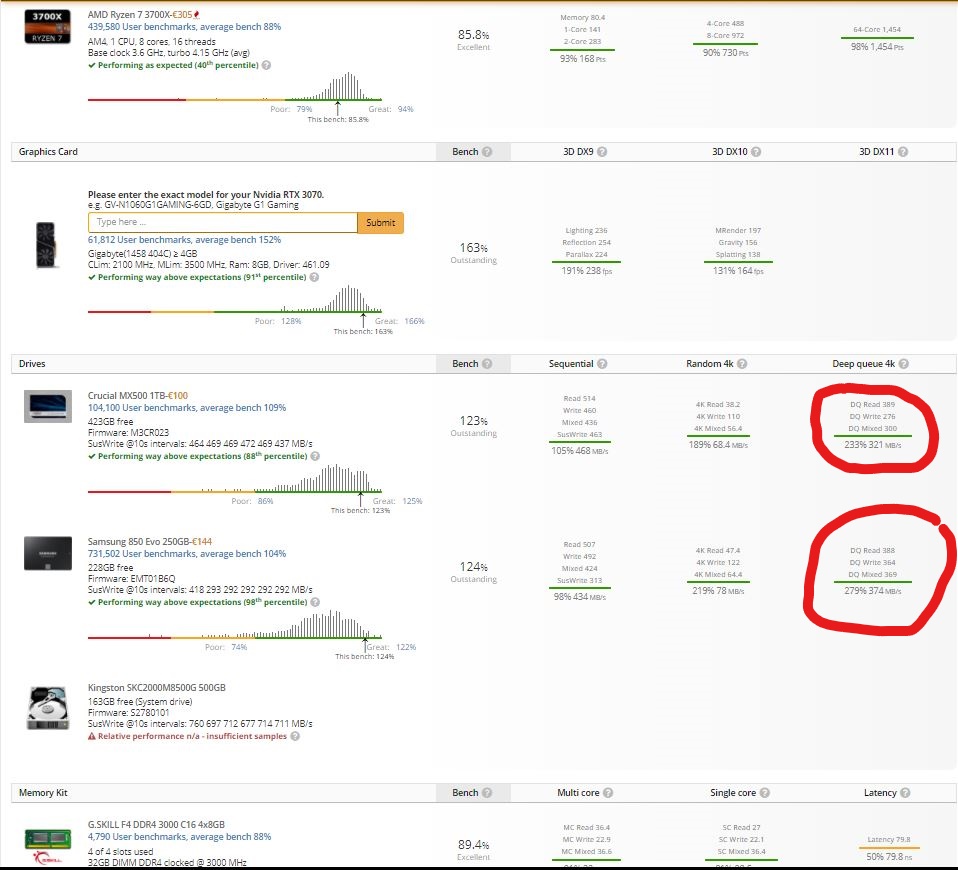Open help for Drives Bench column
Viewport: 958px width, 870px height.
pos(489,364)
